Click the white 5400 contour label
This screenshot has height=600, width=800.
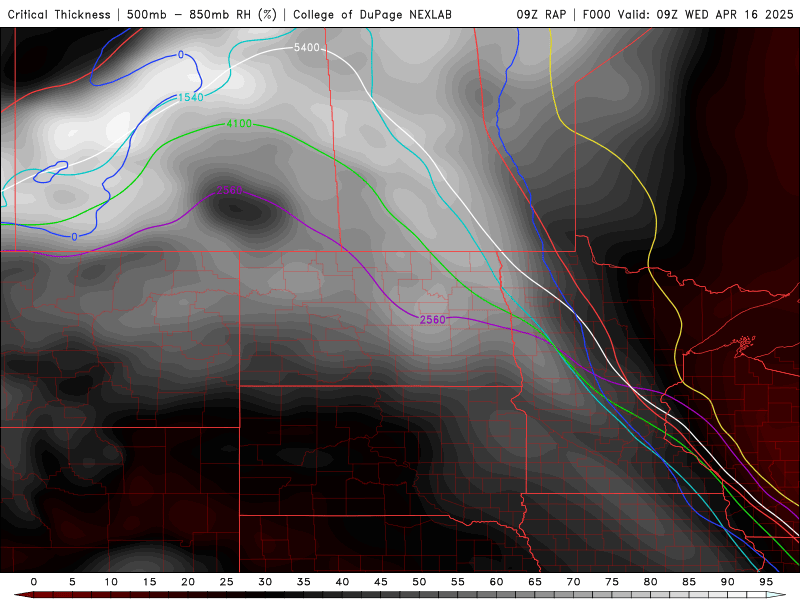307,47
